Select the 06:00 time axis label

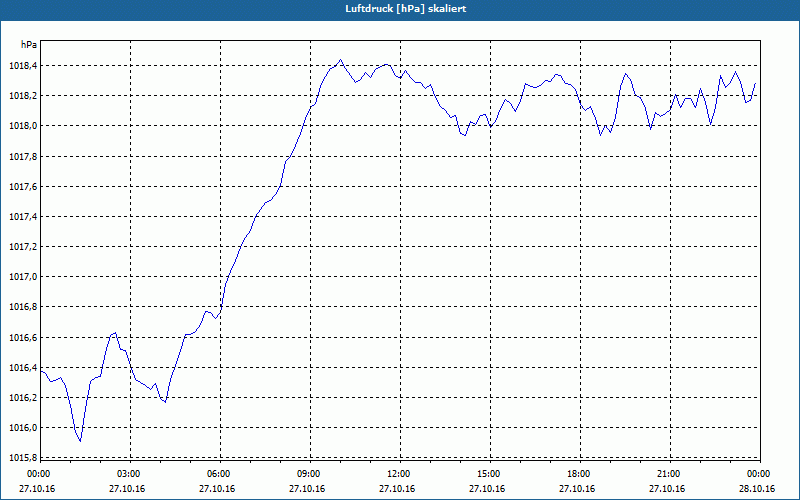[x=220, y=474]
